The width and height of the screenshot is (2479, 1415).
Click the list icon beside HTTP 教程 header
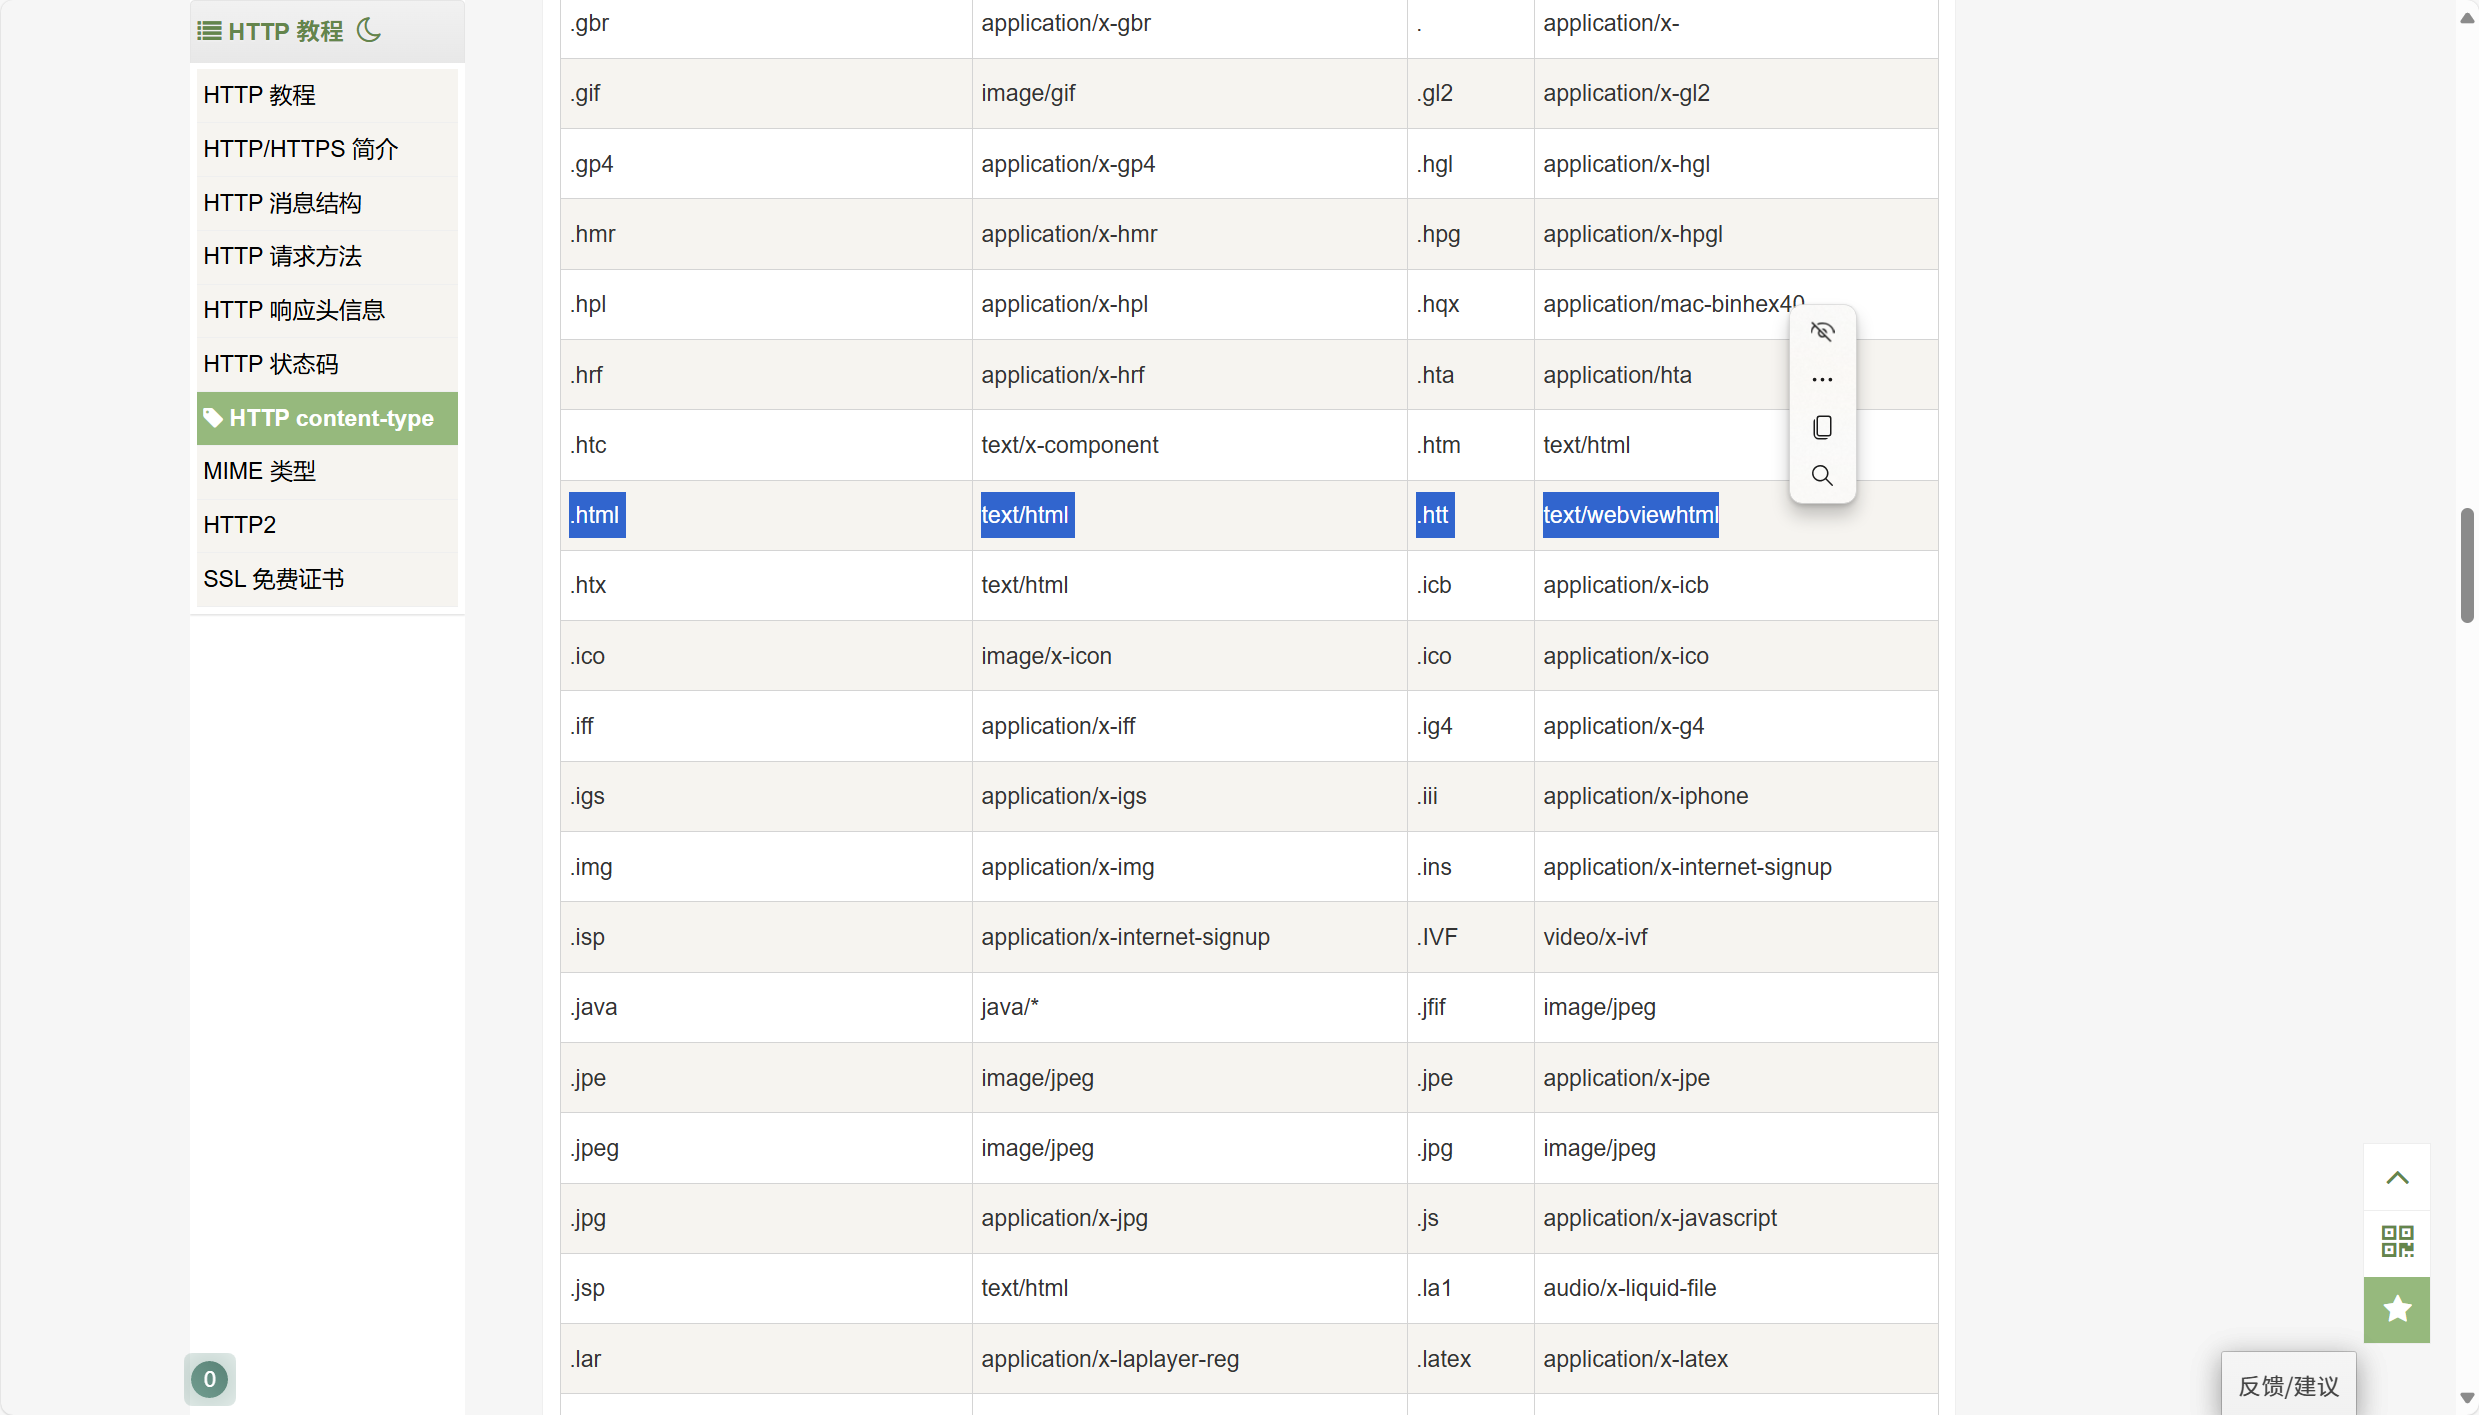tap(209, 31)
